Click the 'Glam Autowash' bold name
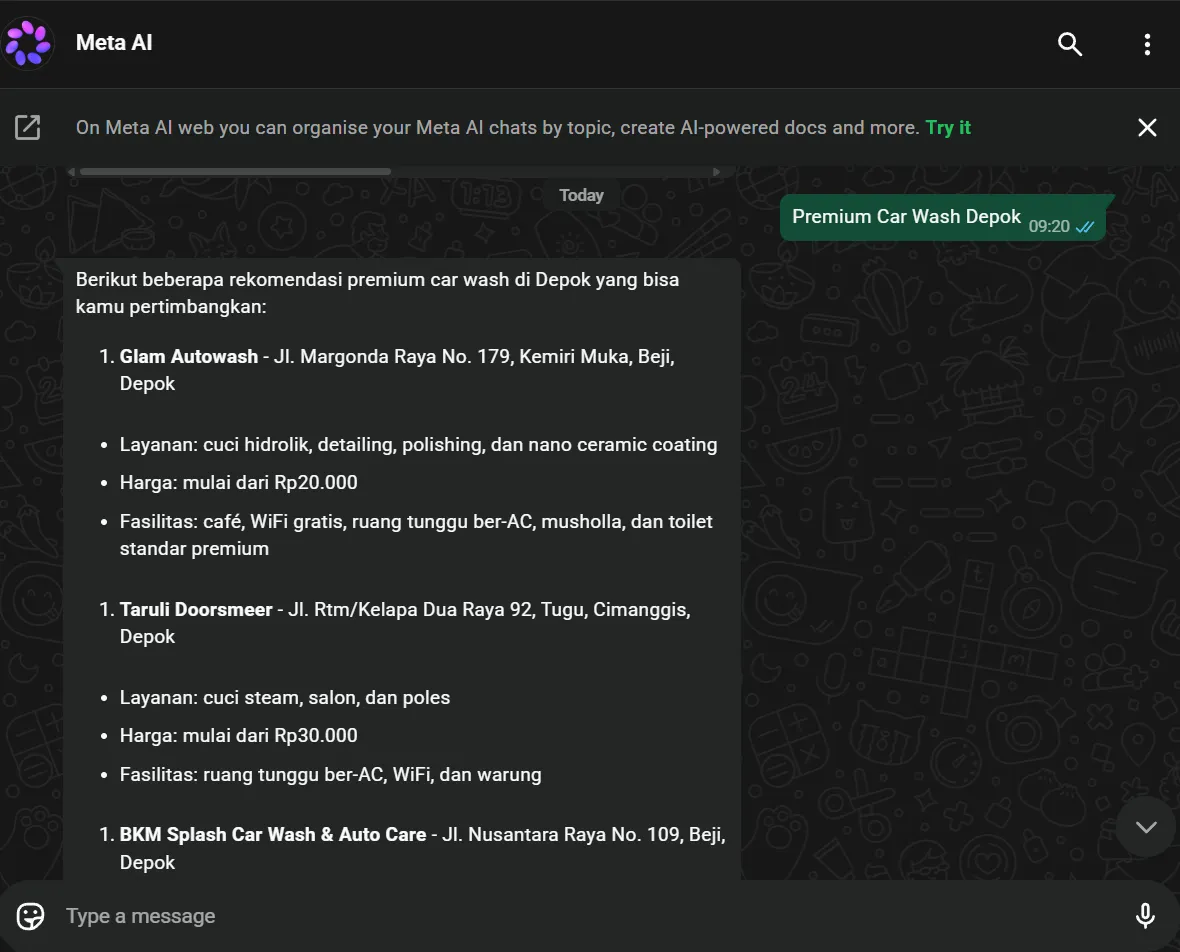 [189, 356]
